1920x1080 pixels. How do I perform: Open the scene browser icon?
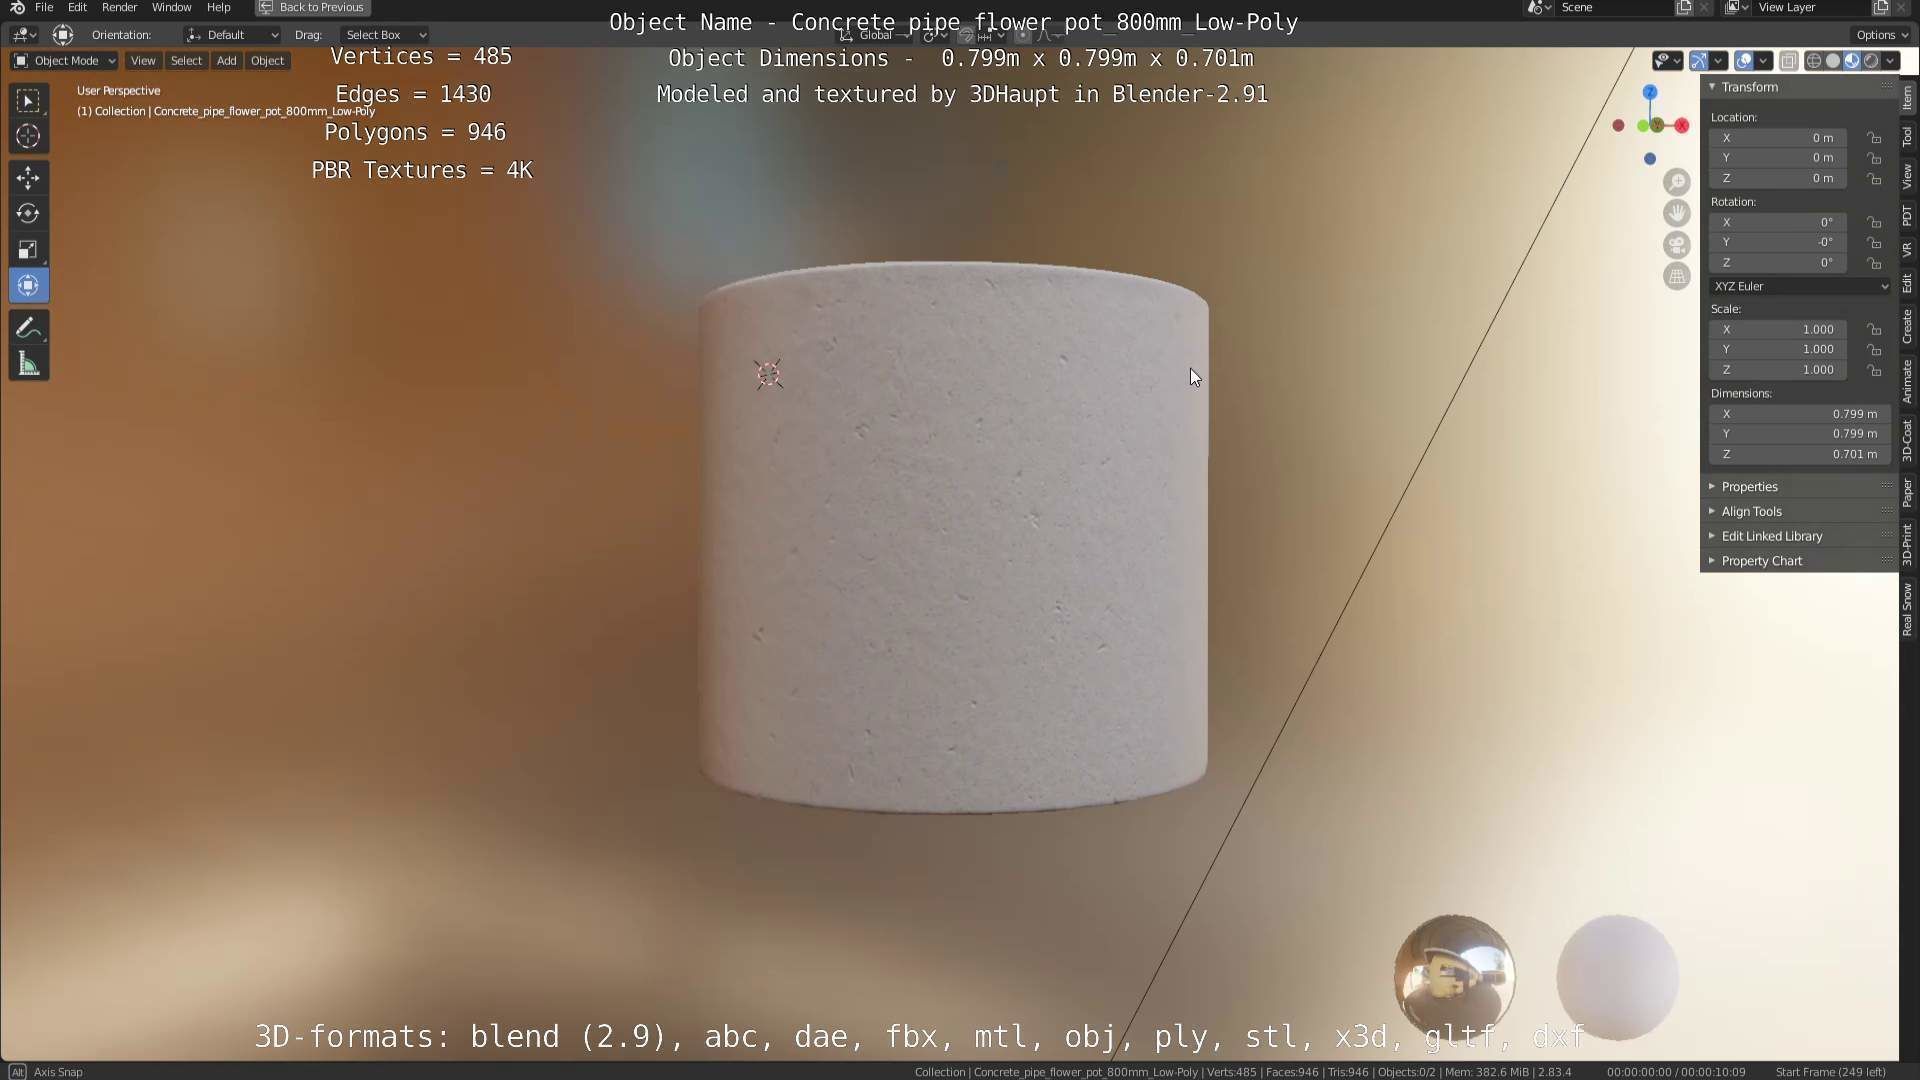1540,7
